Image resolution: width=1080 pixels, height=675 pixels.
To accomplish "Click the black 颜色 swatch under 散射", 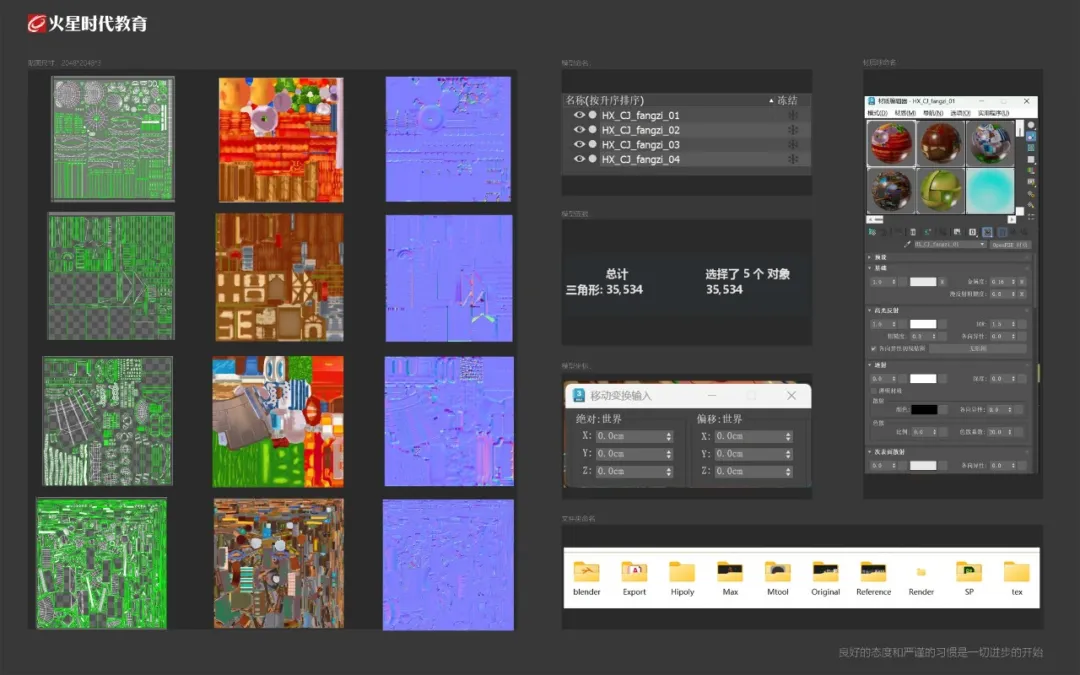I will 923,409.
